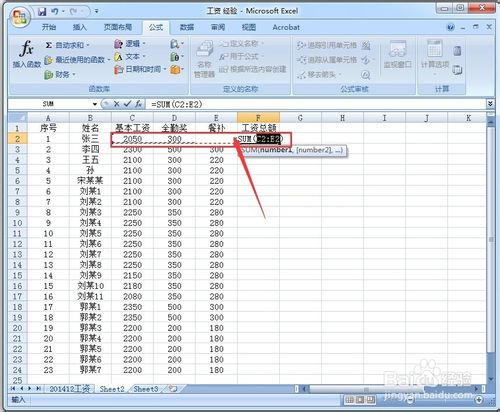Click in the formula bar text
The height and width of the screenshot is (412, 500).
coord(177,104)
